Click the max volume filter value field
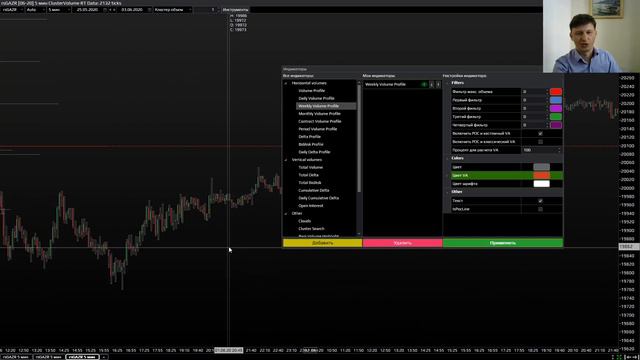Screen dimensions: 640x360 pos(535,92)
